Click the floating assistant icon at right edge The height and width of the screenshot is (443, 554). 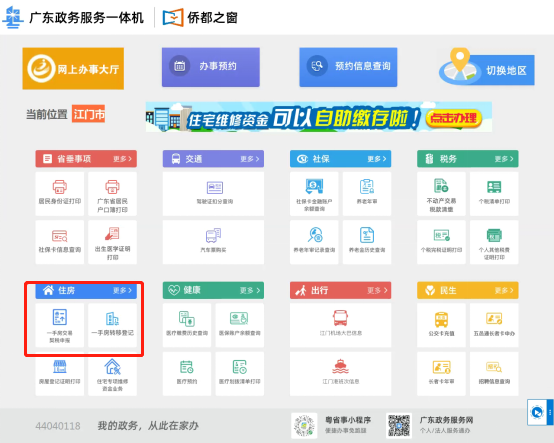pos(537,412)
